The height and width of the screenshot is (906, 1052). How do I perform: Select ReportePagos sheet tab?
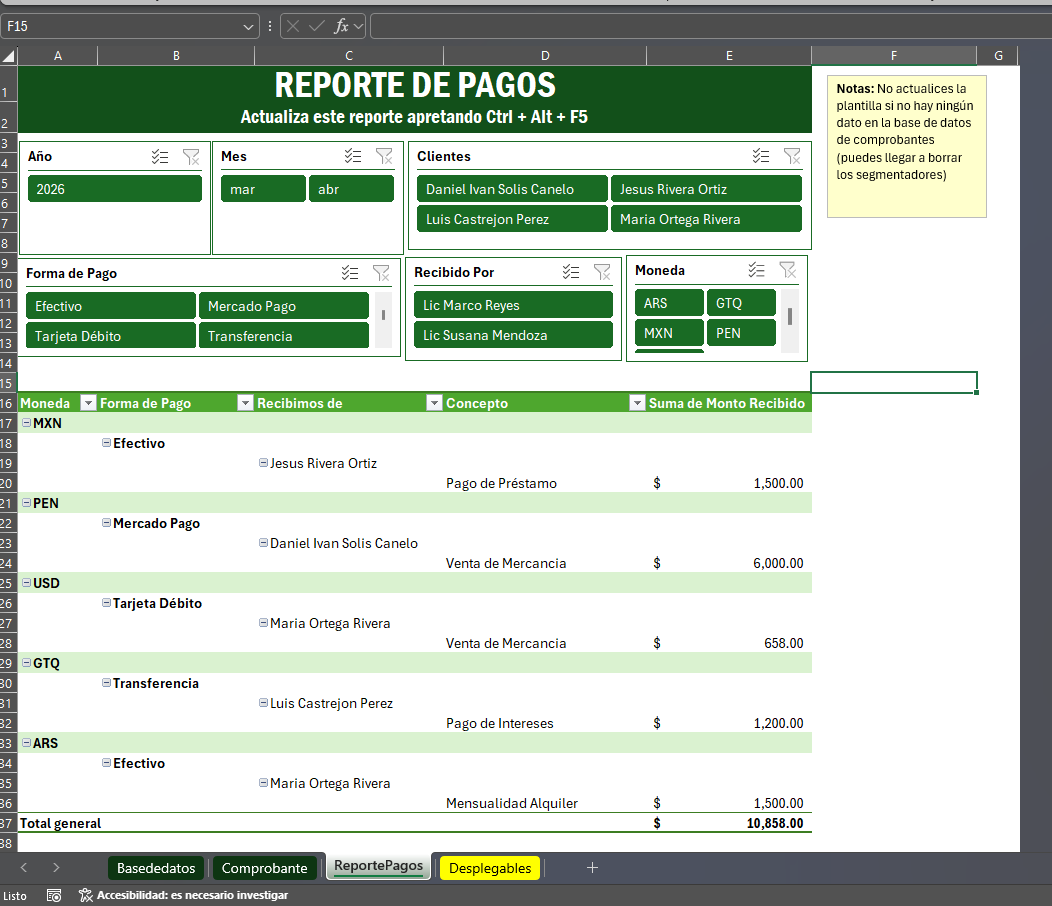click(x=378, y=866)
